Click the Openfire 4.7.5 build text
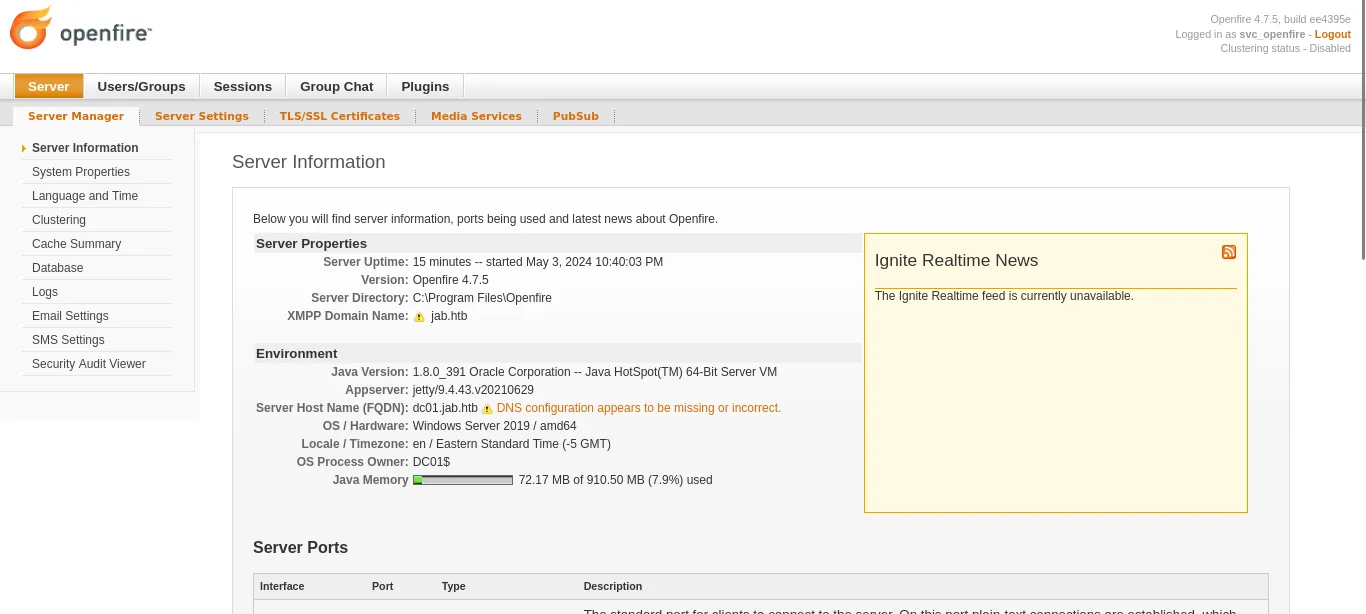Image resolution: width=1366 pixels, height=614 pixels. pyautogui.click(x=1280, y=20)
